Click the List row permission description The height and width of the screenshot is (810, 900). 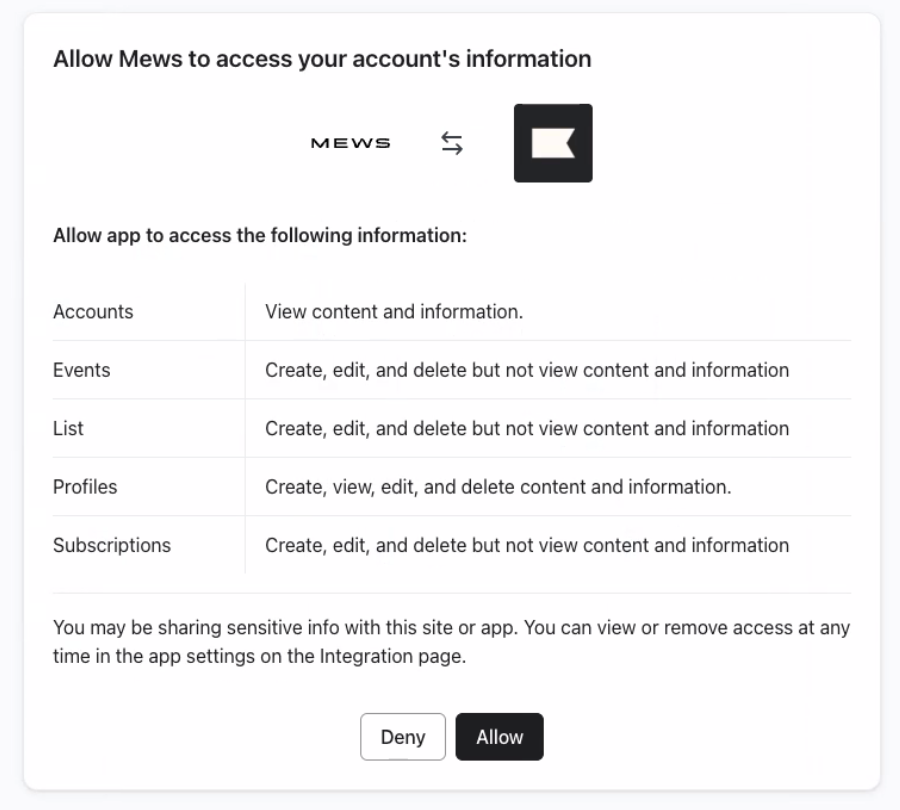pos(526,428)
